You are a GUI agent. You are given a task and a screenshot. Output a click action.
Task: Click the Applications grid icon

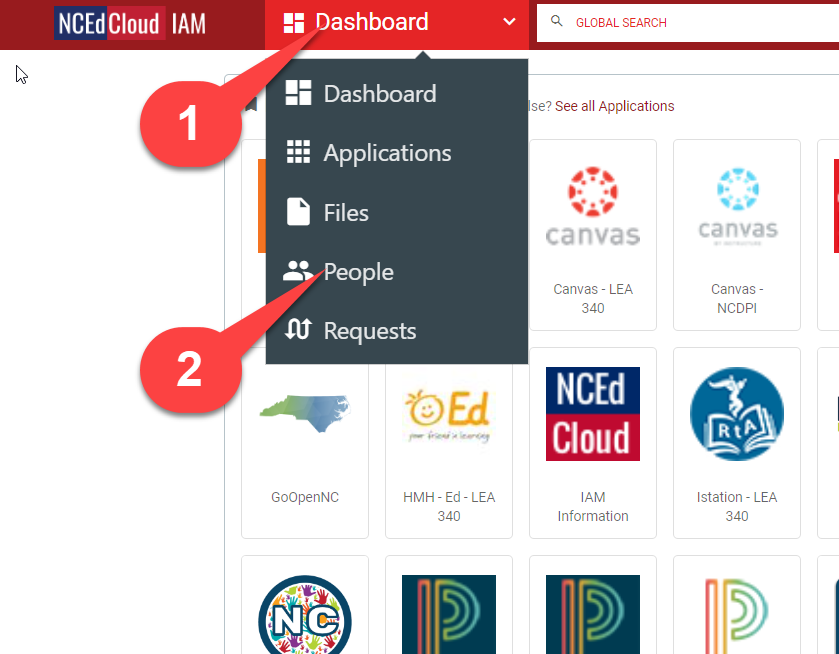[298, 151]
